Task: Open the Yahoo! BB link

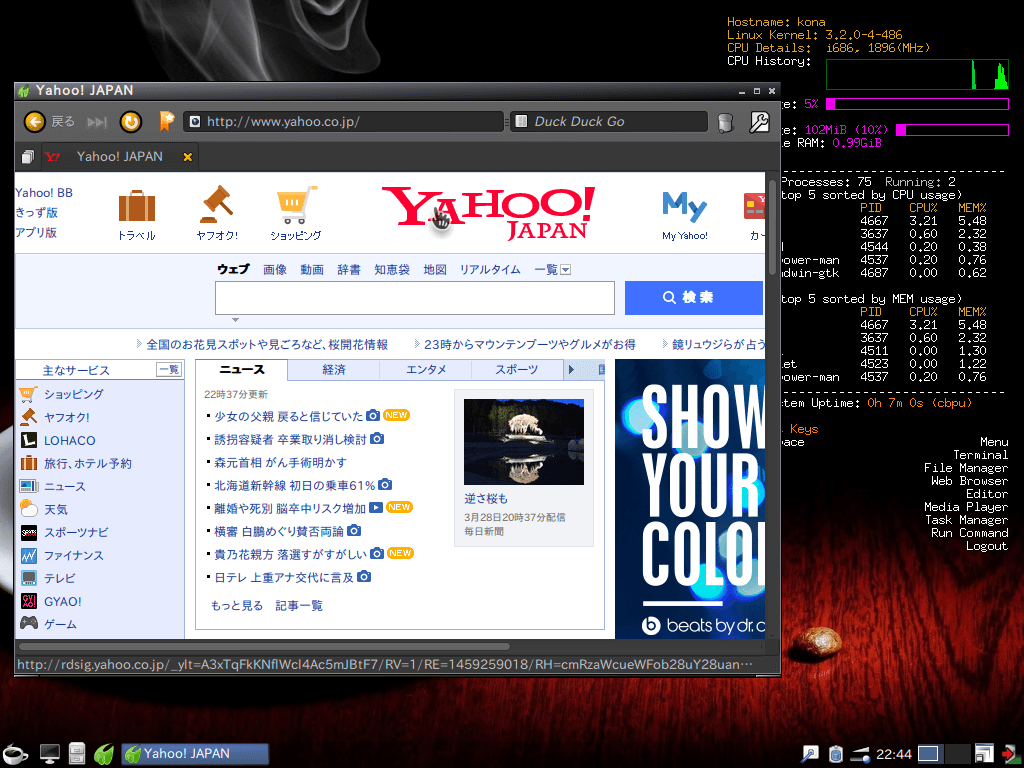Action: coord(44,193)
